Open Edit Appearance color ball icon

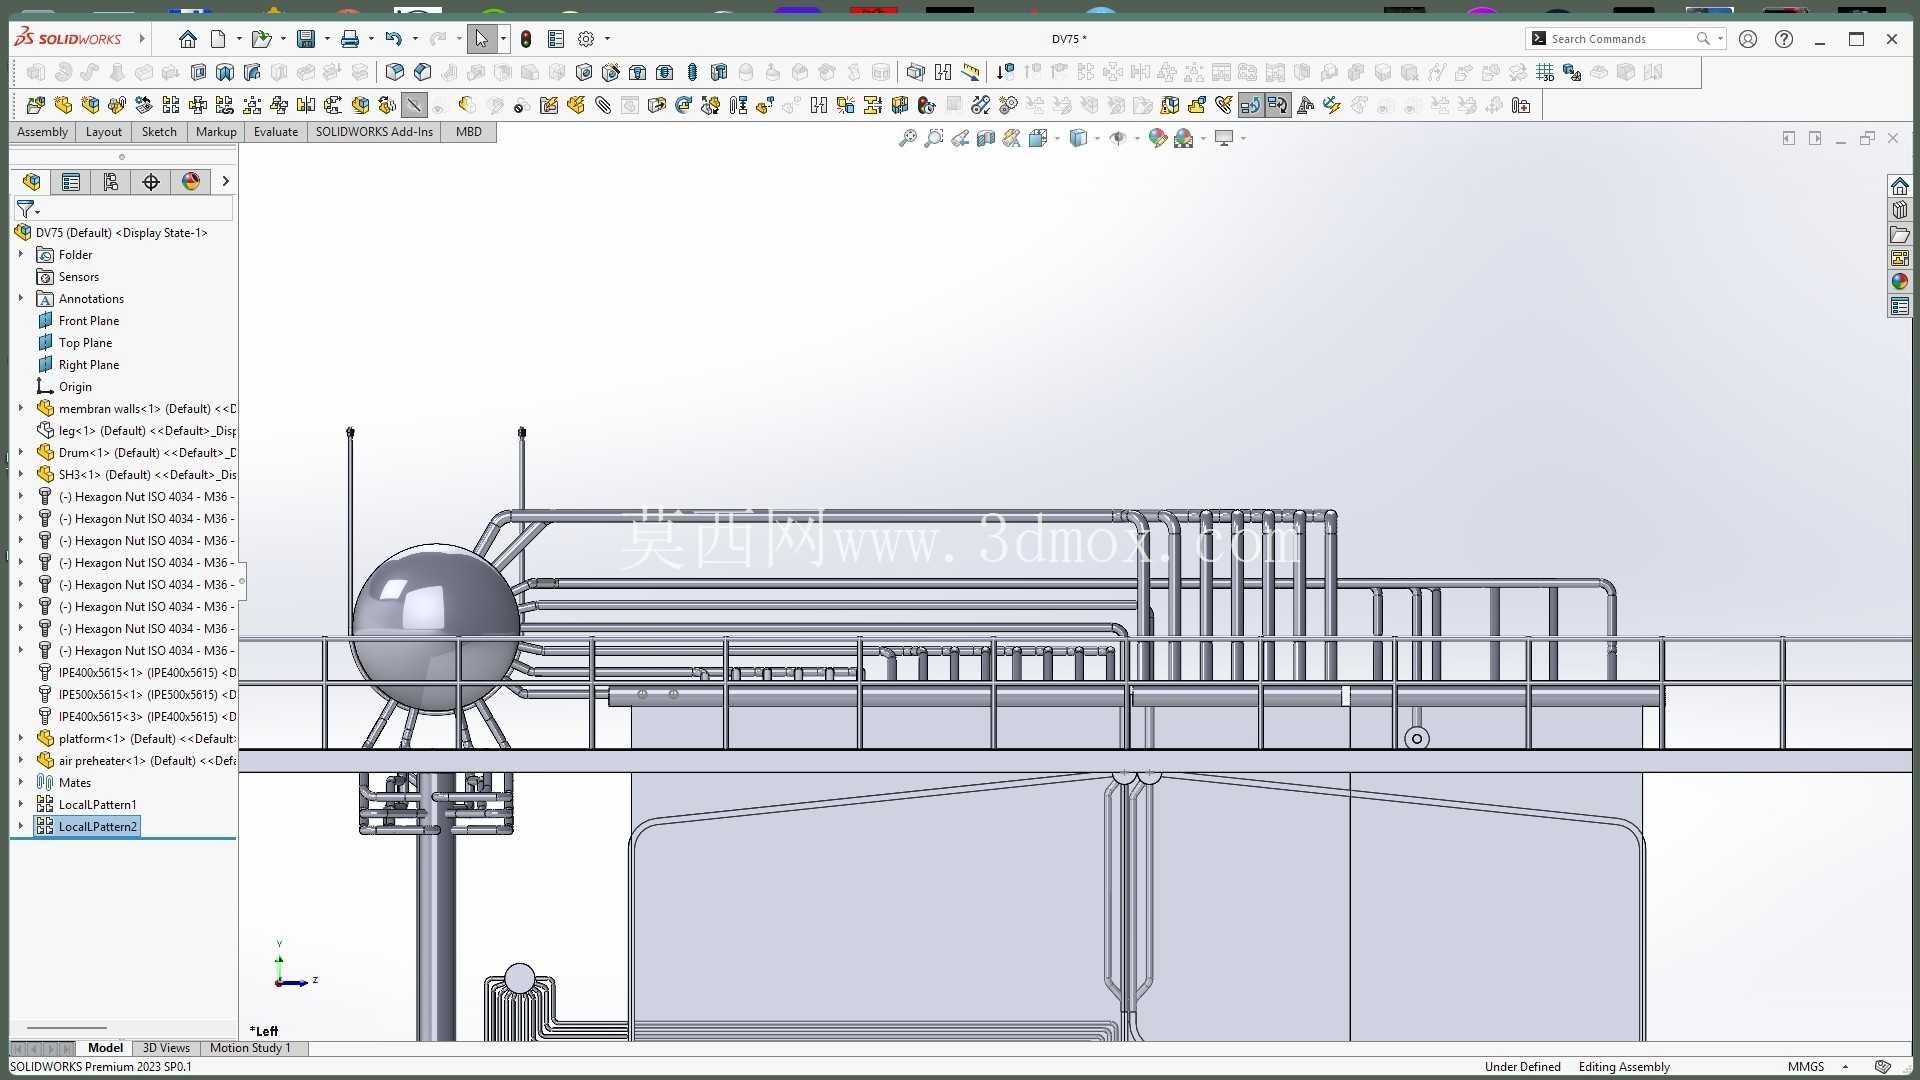(1157, 138)
